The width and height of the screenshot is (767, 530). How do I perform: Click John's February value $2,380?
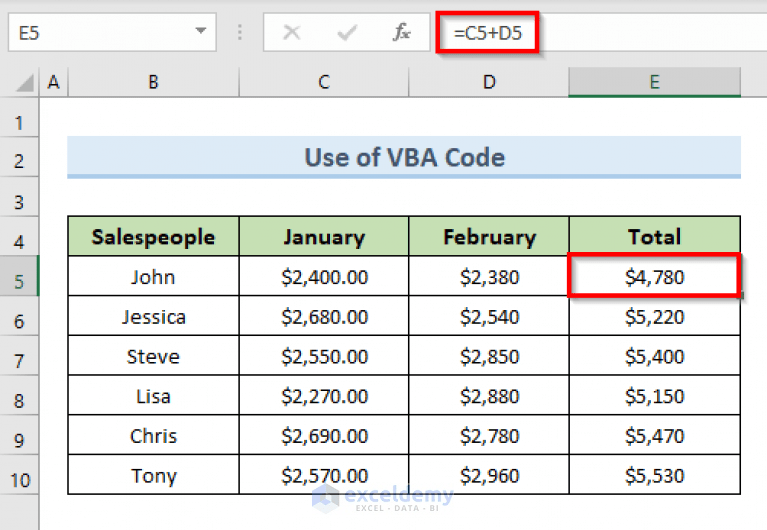[x=489, y=277]
